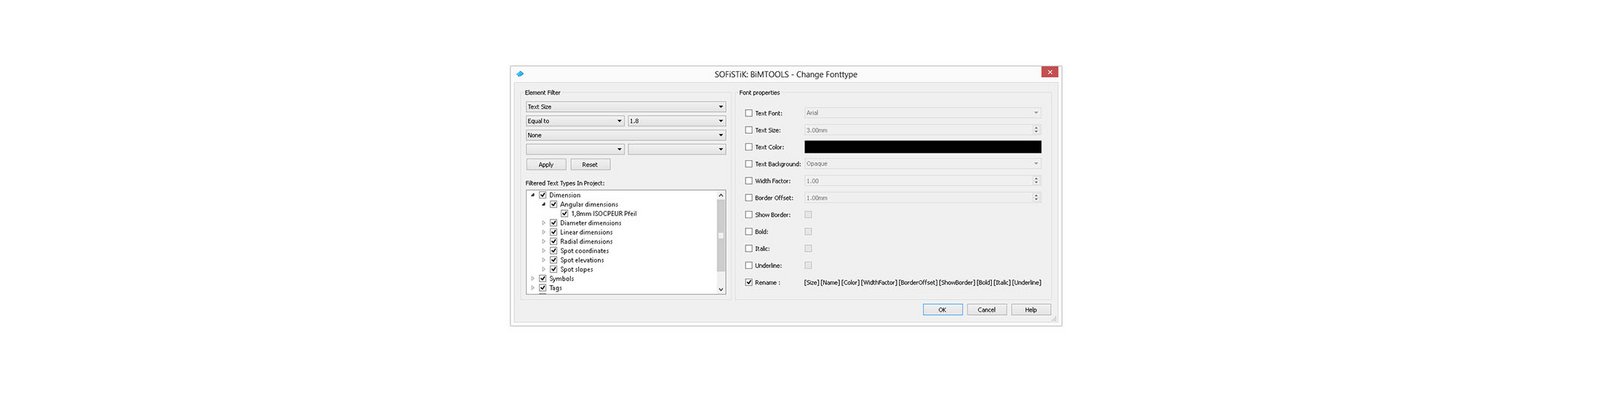Click the Italic value checkbox

click(x=808, y=249)
